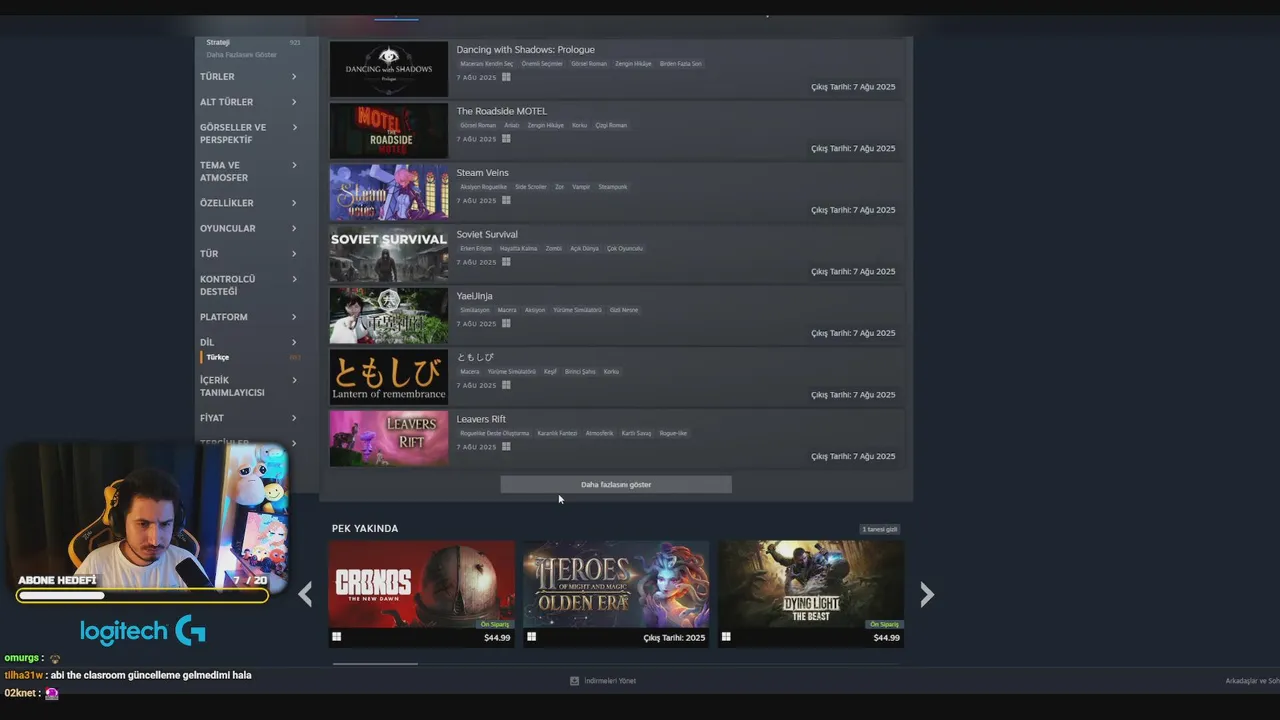The image size is (1280, 720).
Task: Expand the PLATFORM filter section
Action: (249, 317)
